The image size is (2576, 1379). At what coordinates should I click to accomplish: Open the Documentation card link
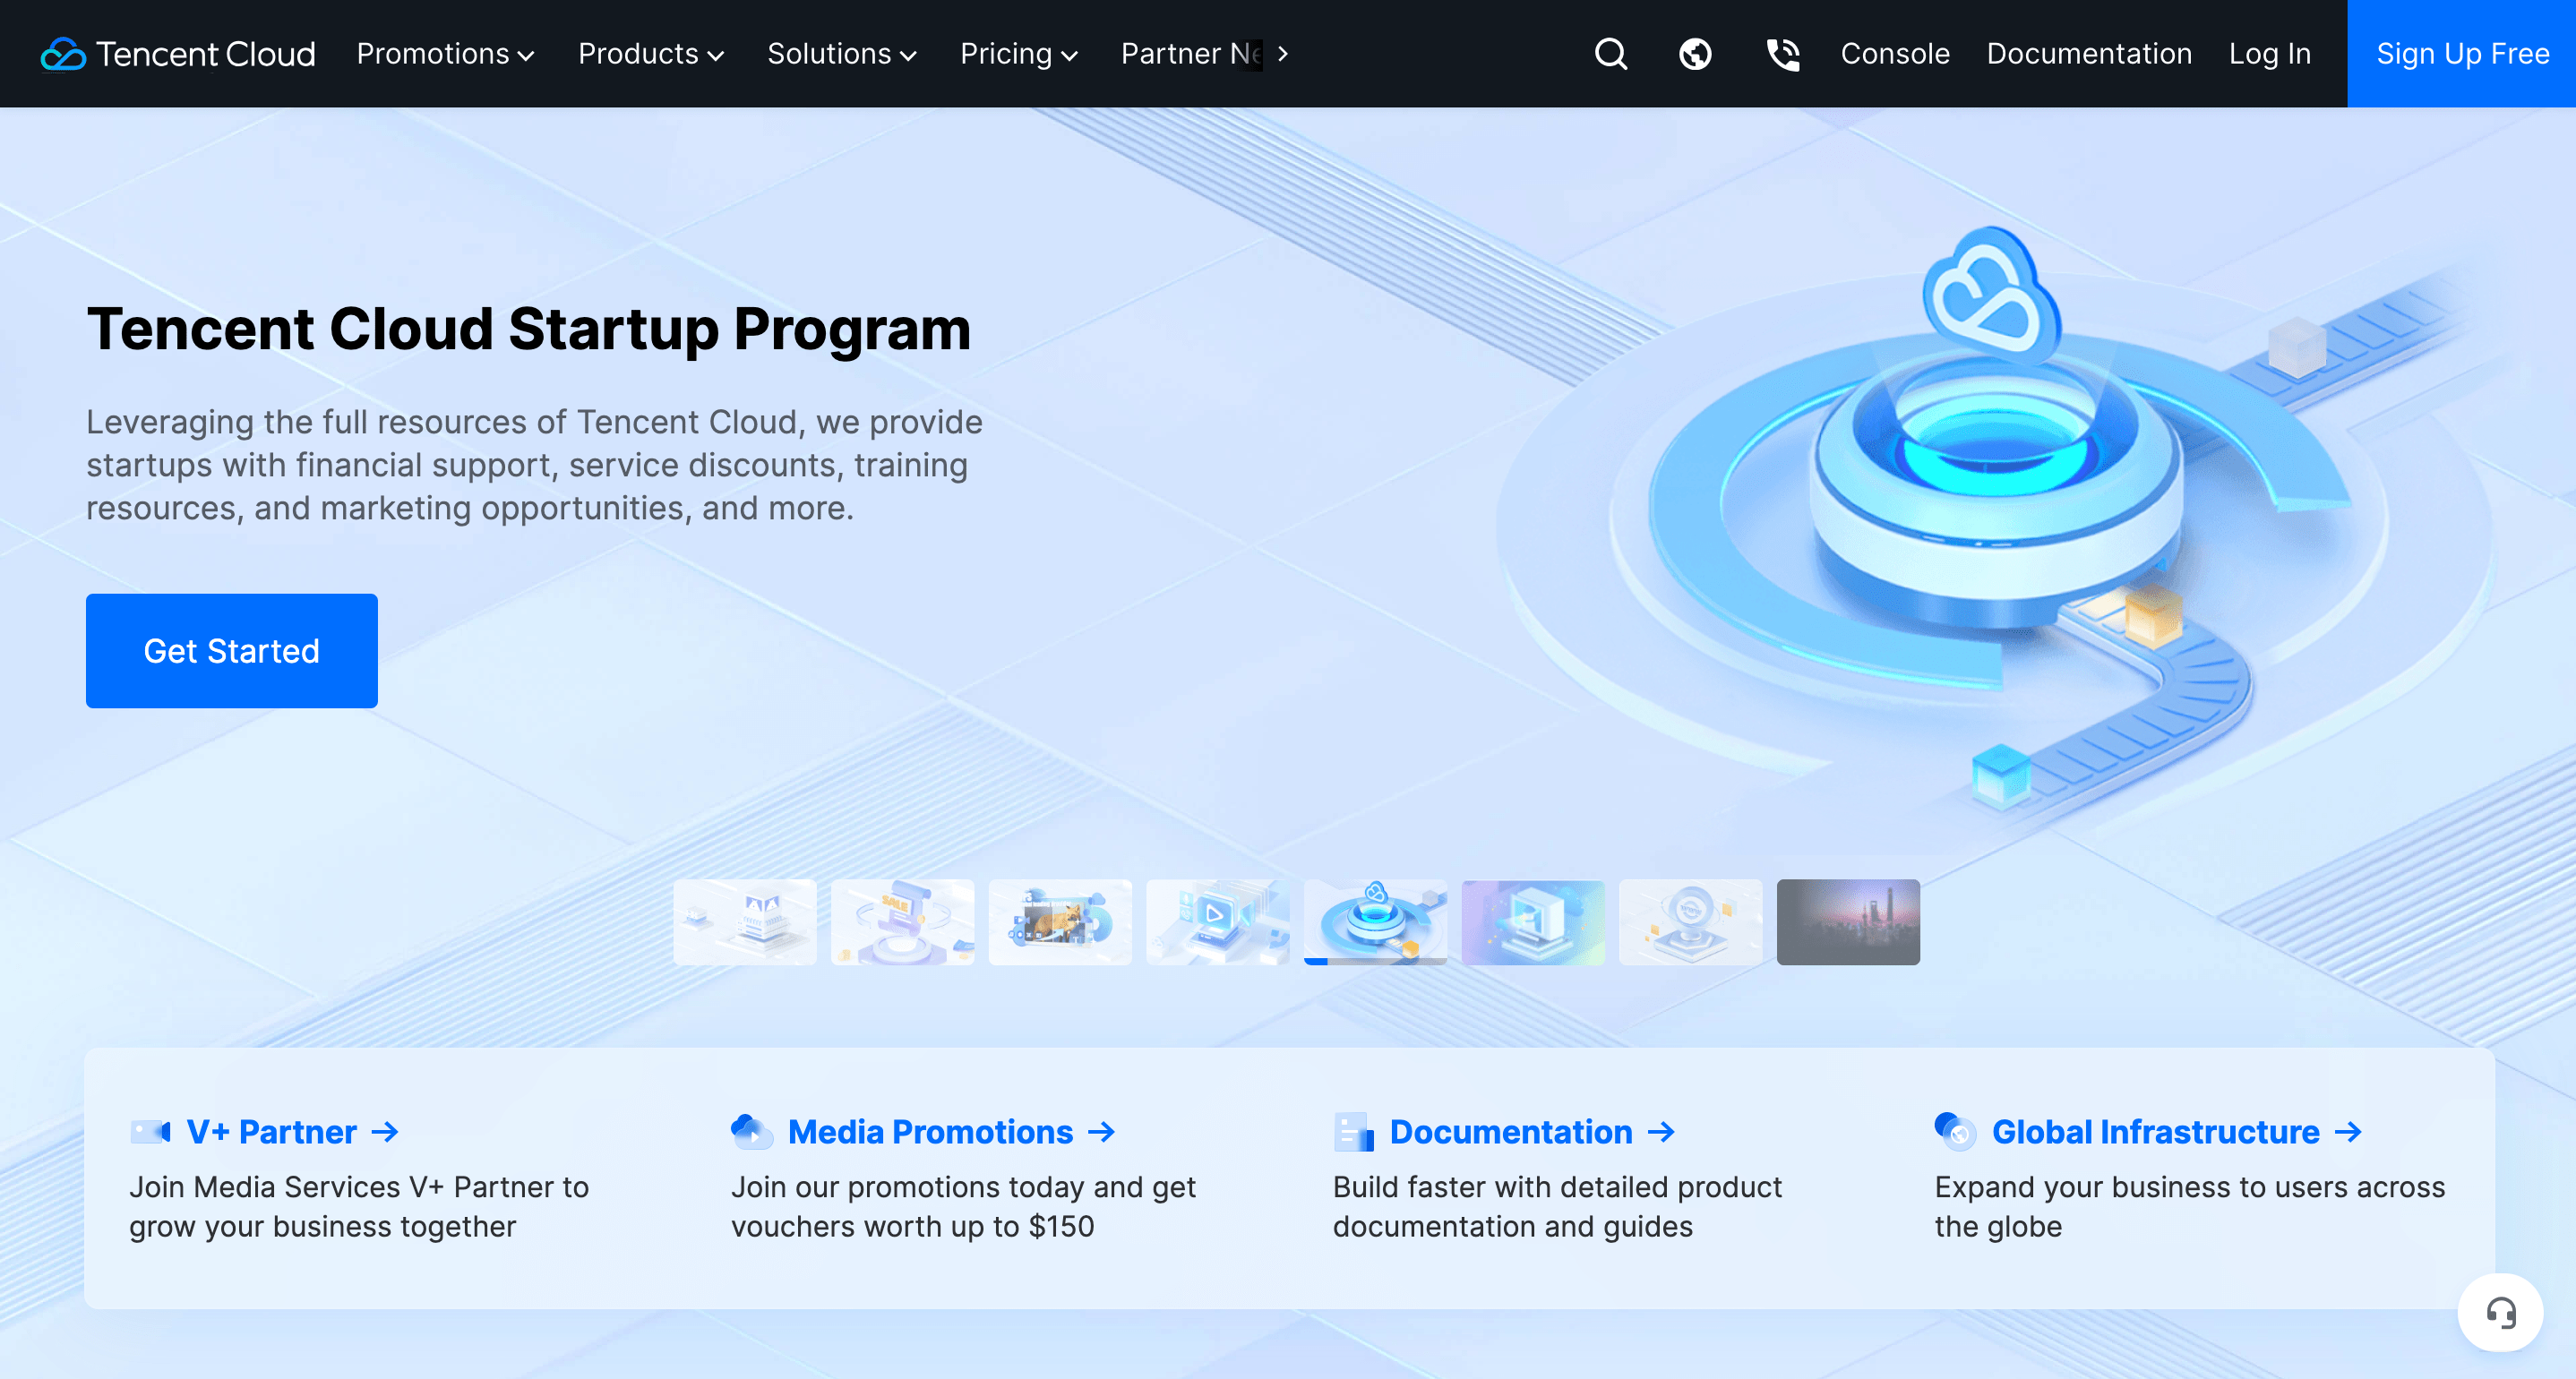[1511, 1133]
